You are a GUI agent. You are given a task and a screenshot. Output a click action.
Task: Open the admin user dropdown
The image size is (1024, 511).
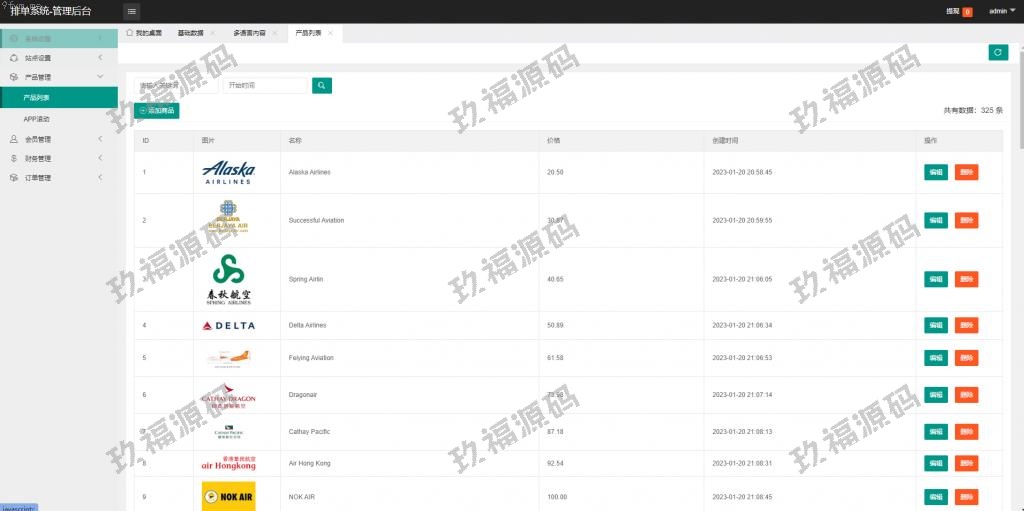pos(1000,11)
